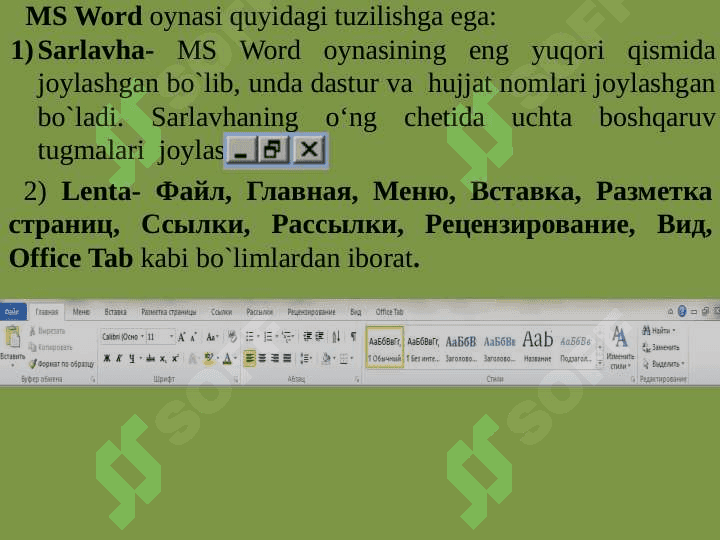
Task: Open the Буфер обмена dialog launcher
Action: click(x=93, y=379)
